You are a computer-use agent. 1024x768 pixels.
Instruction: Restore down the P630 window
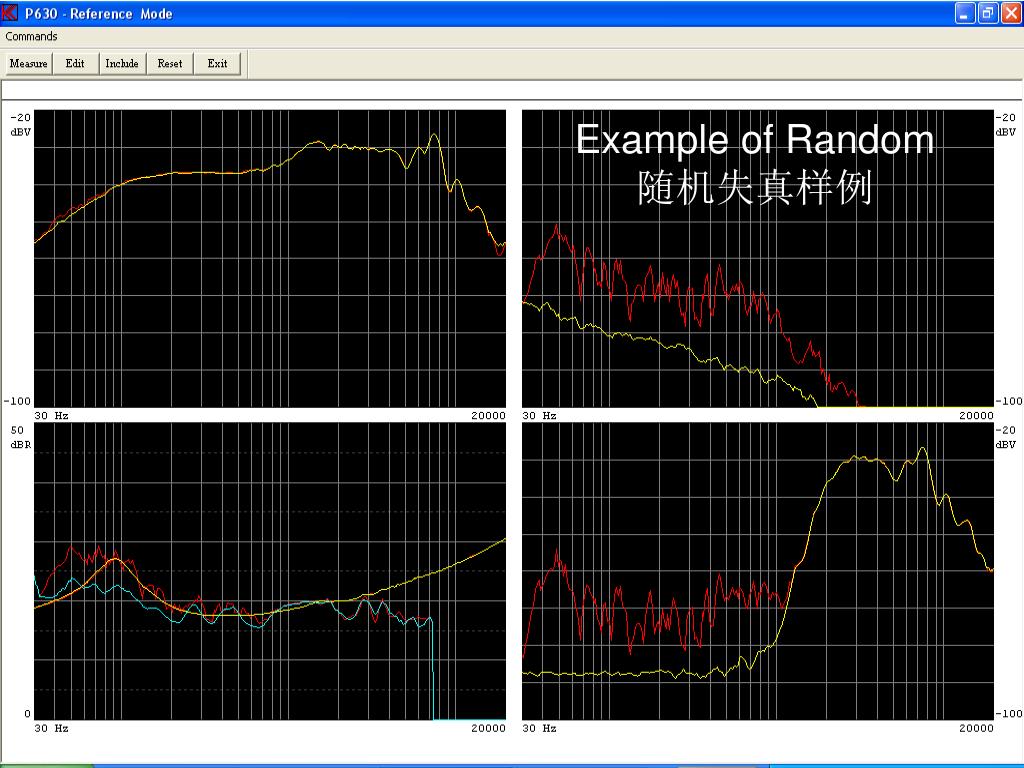point(988,13)
